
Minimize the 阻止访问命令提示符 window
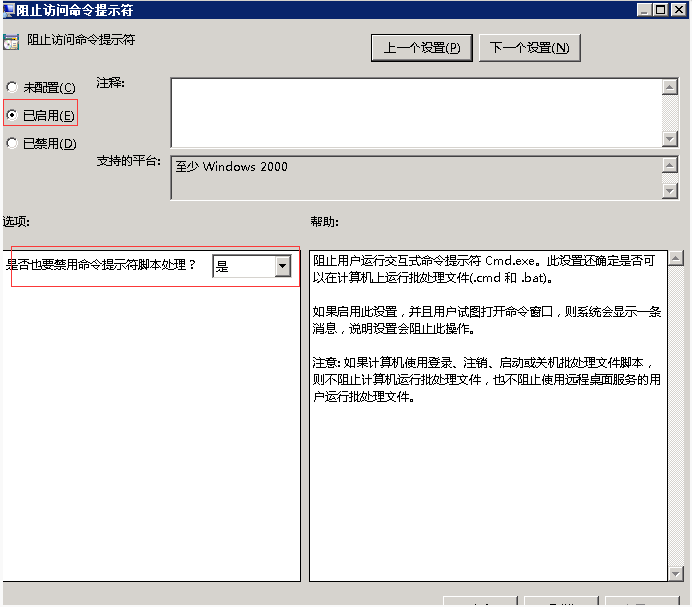[645, 9]
